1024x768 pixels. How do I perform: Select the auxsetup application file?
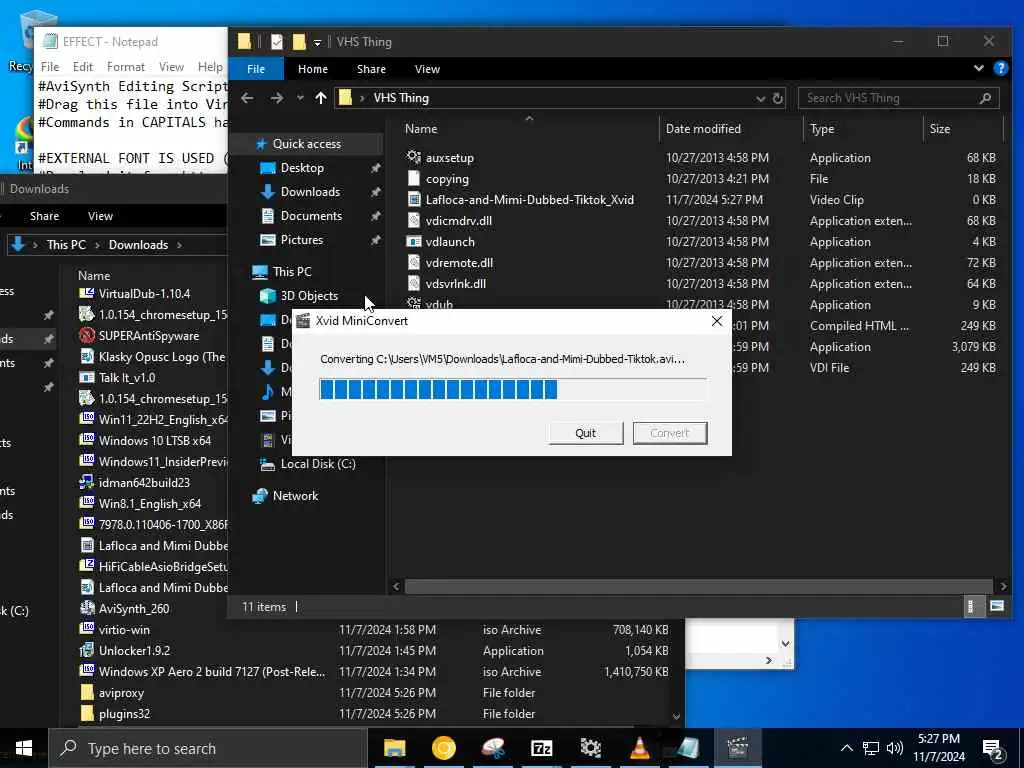(450, 157)
